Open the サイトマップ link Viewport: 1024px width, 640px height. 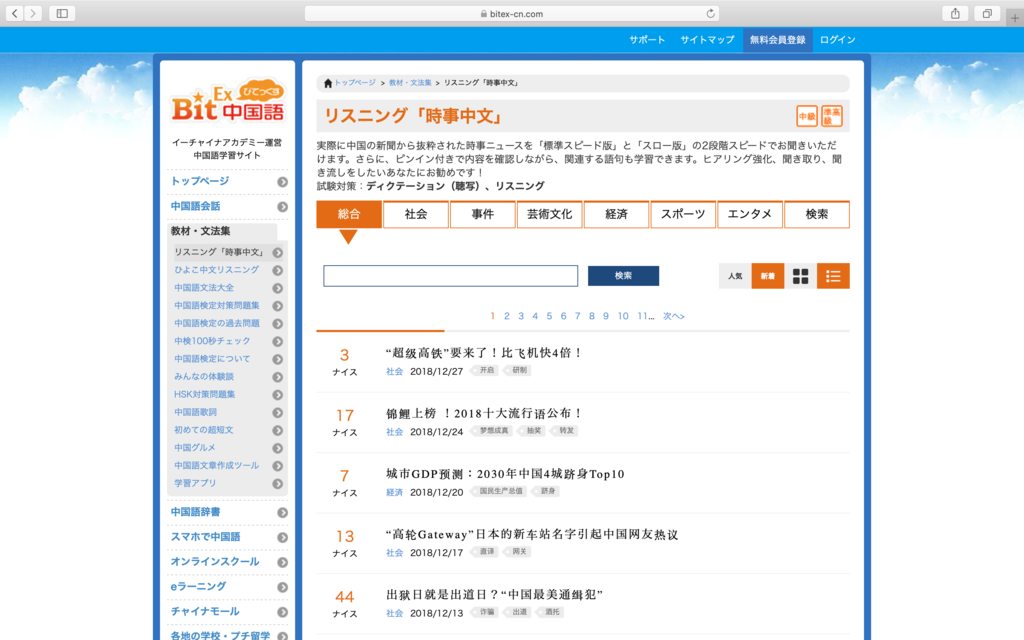pyautogui.click(x=707, y=40)
